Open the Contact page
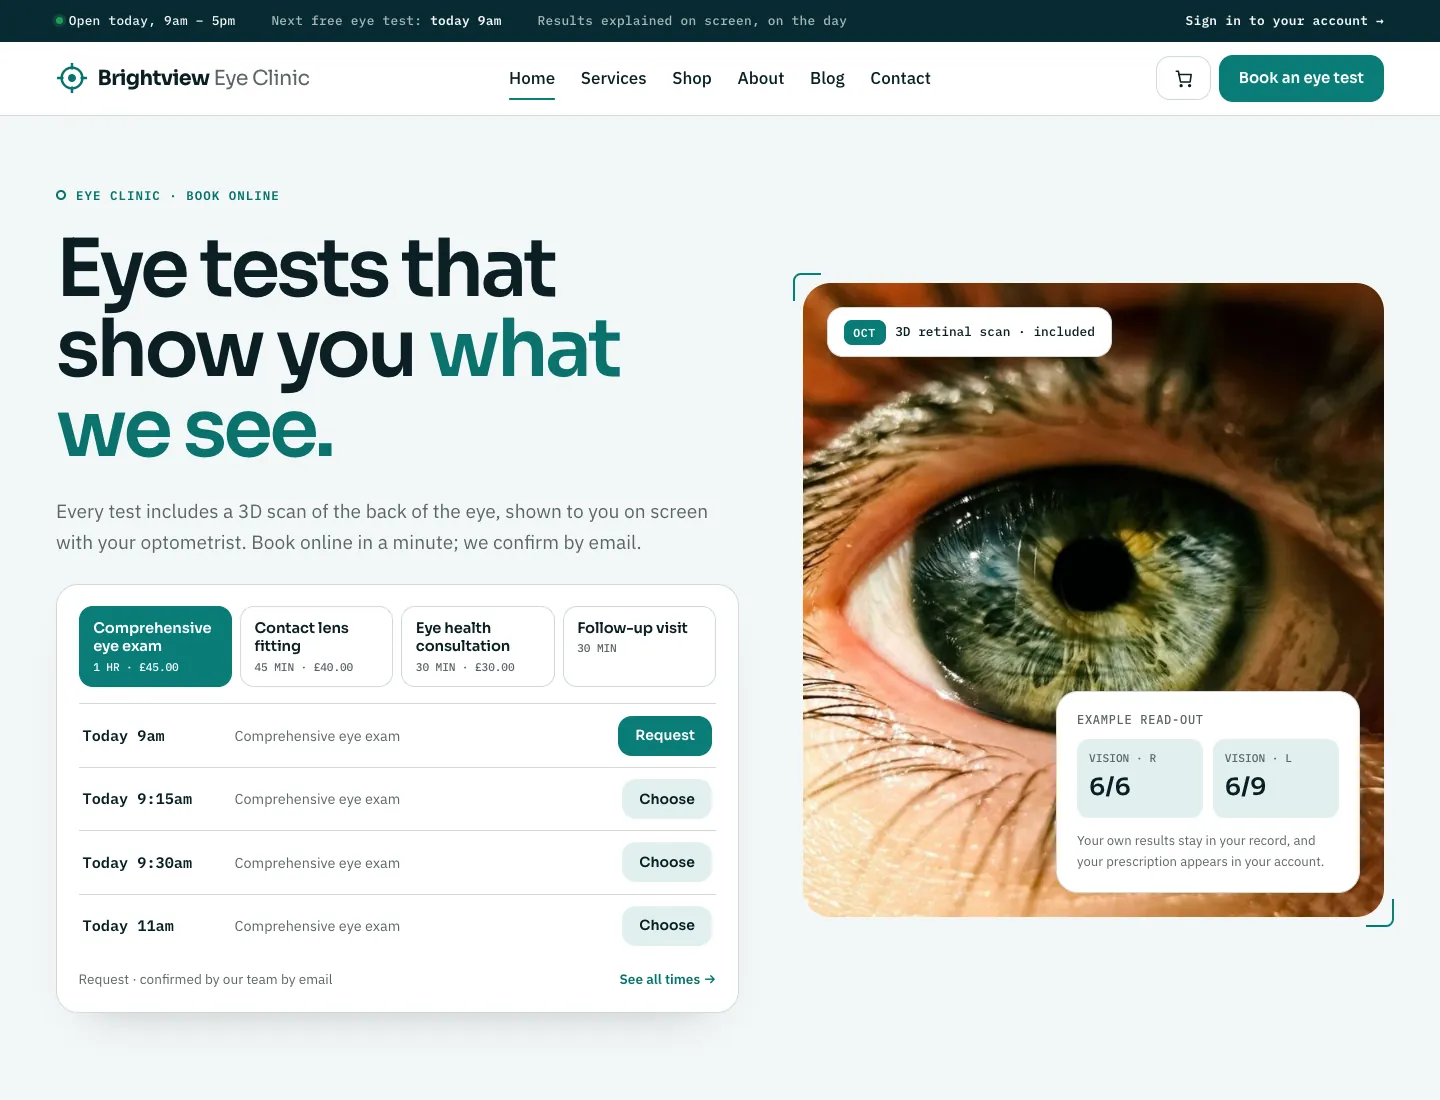1440x1100 pixels. coord(900,78)
